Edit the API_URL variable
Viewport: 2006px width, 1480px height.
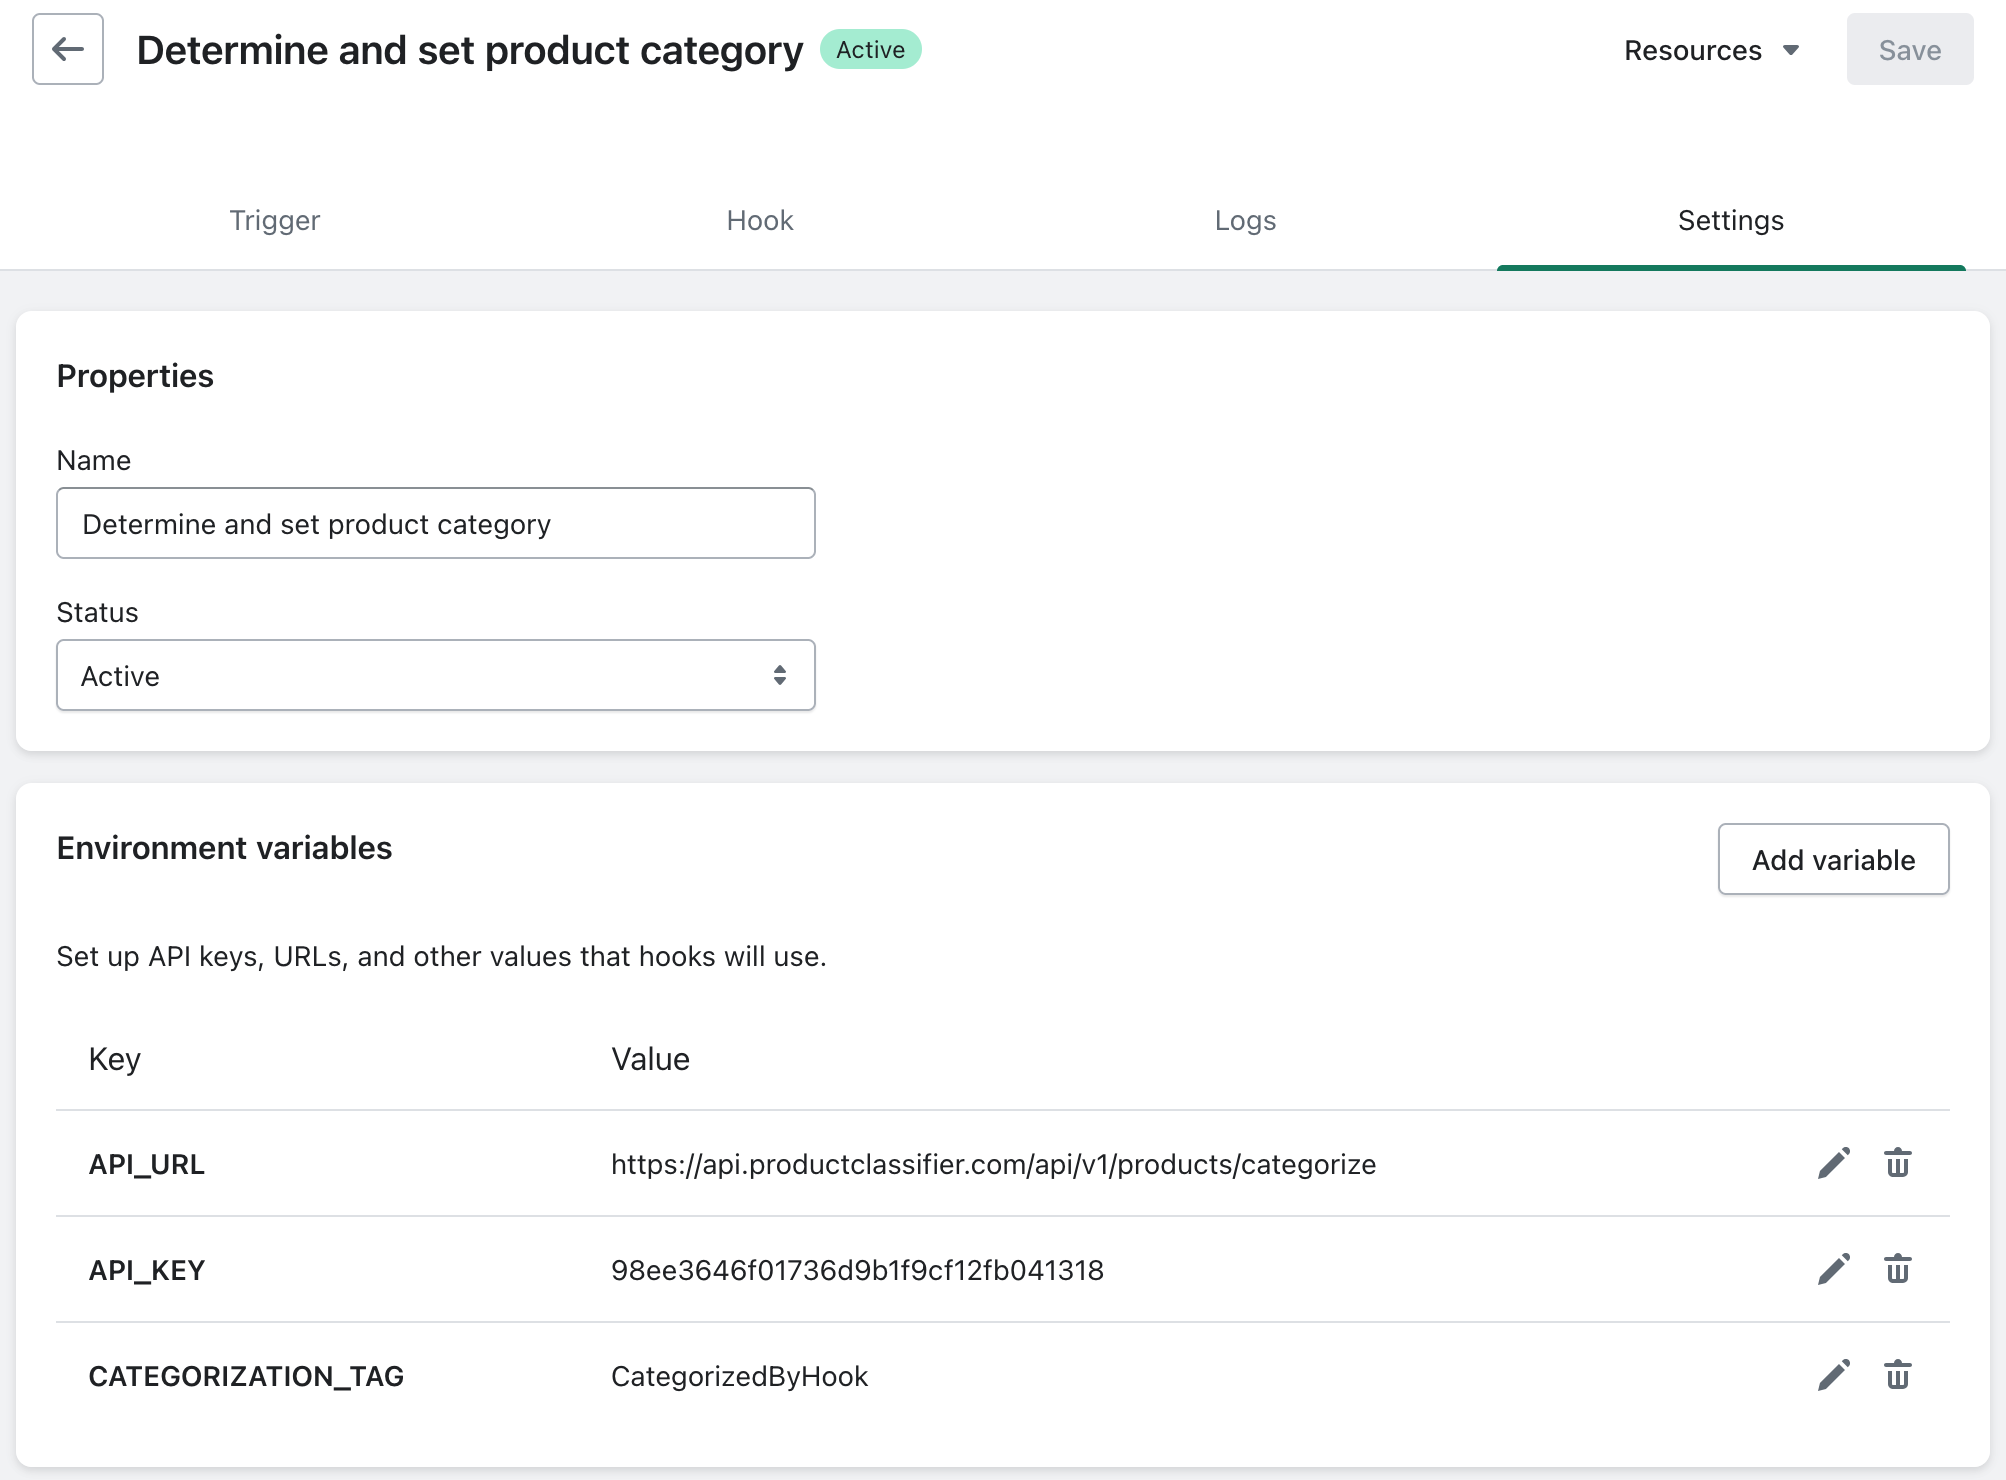[1833, 1163]
